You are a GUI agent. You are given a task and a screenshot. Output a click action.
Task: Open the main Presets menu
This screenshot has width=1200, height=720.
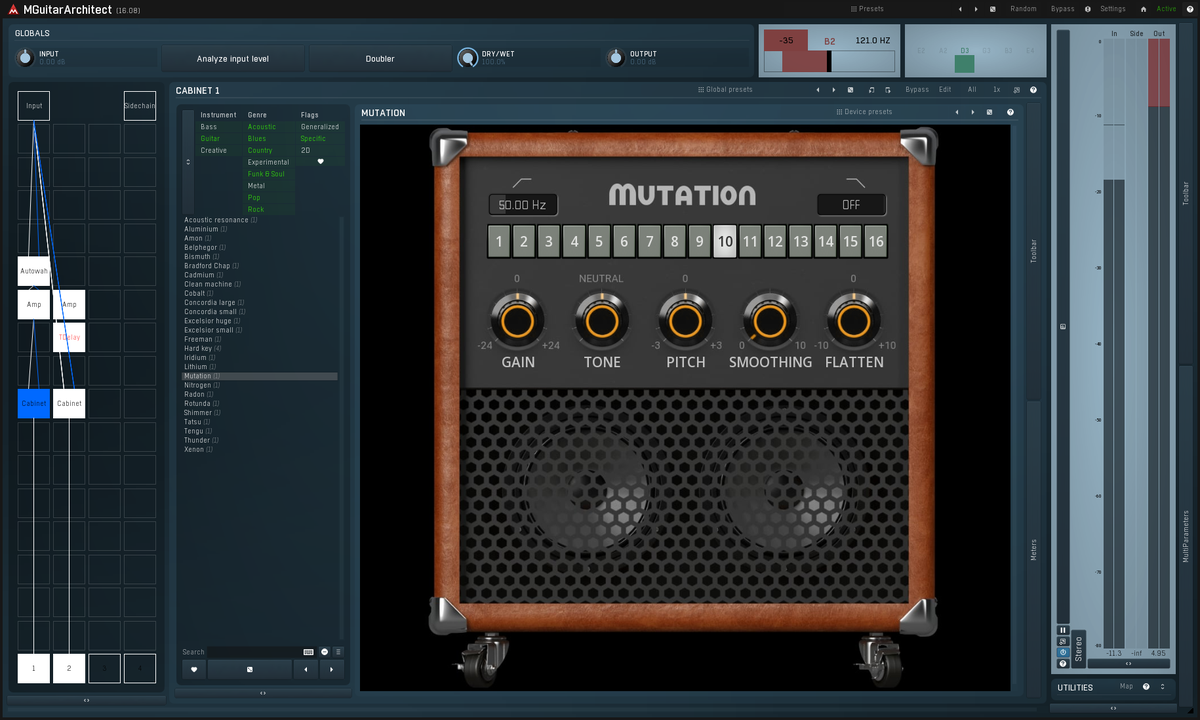[x=867, y=9]
